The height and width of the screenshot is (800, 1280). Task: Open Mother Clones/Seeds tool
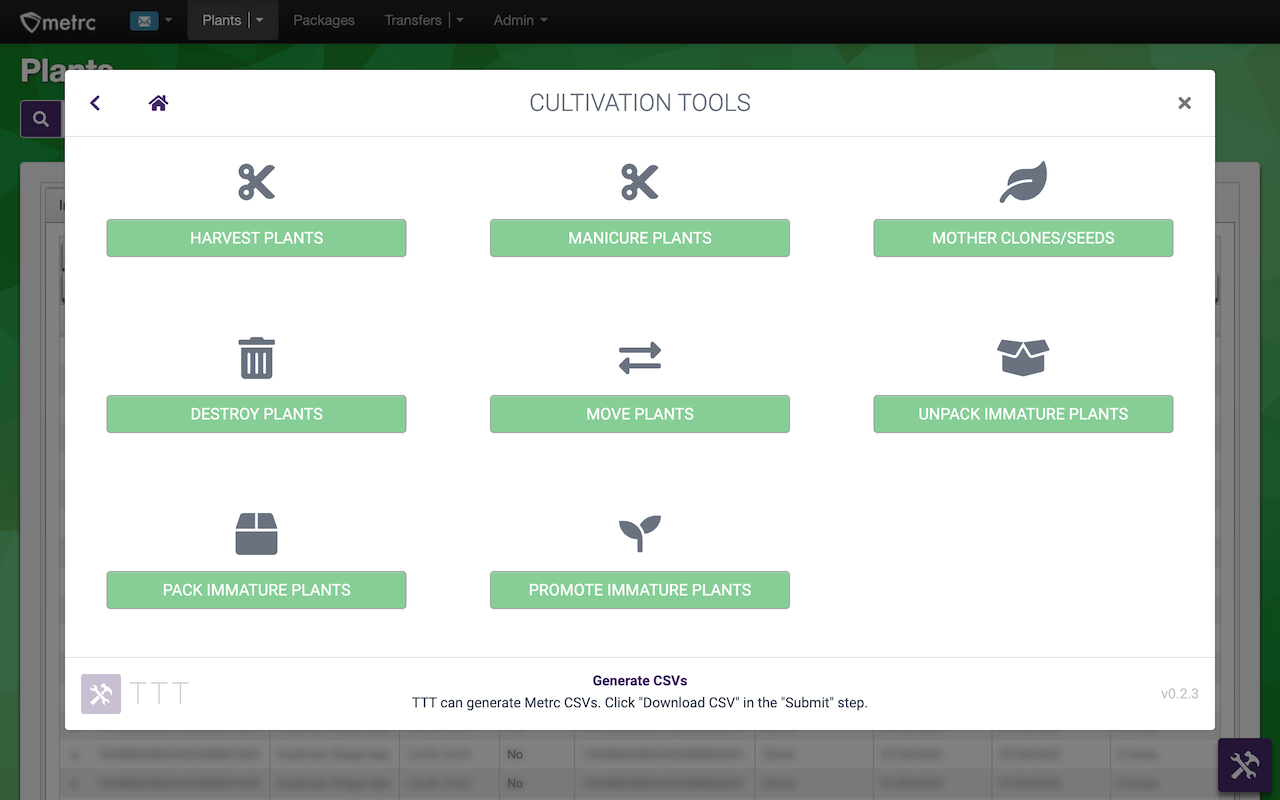point(1023,238)
